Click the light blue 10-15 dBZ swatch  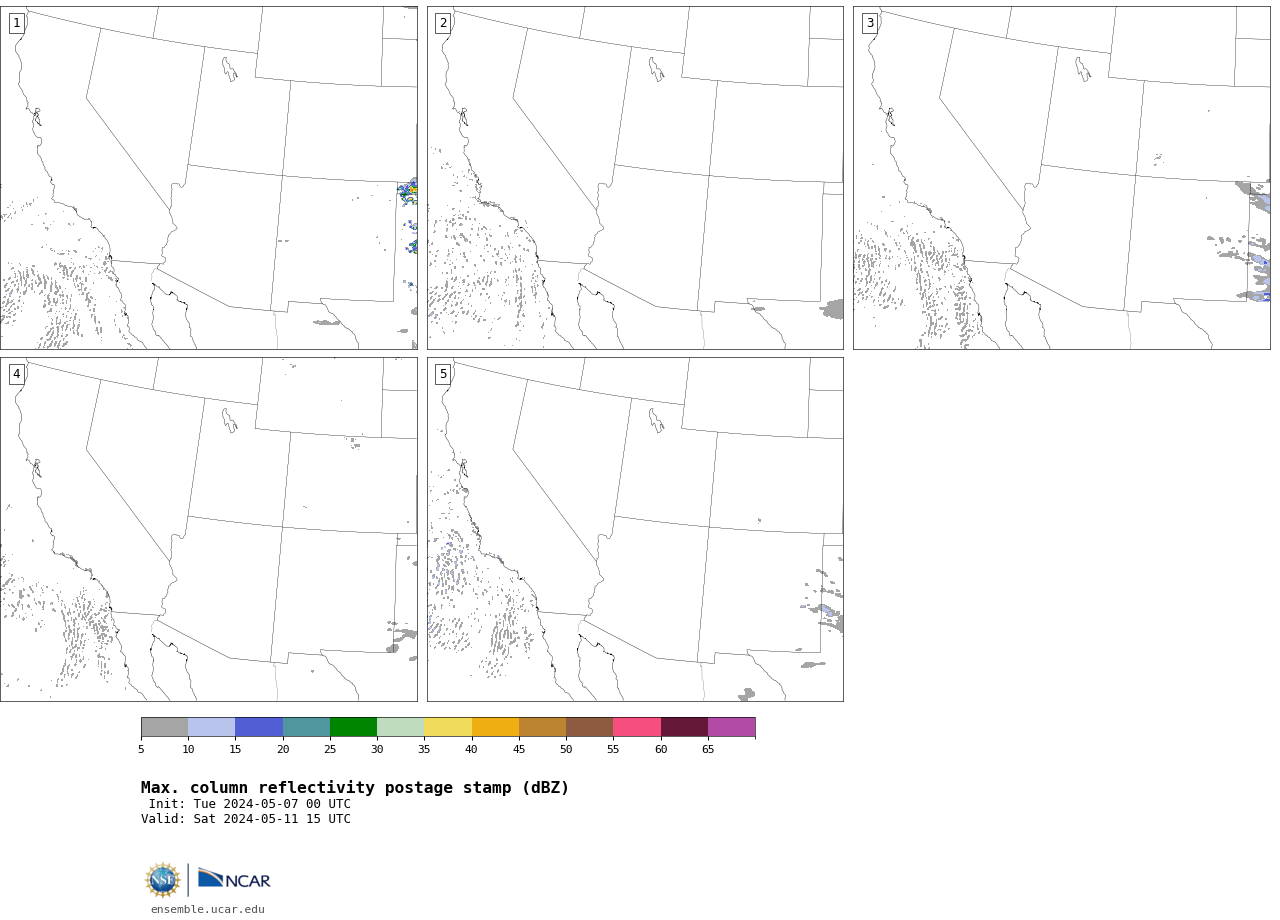click(x=212, y=727)
